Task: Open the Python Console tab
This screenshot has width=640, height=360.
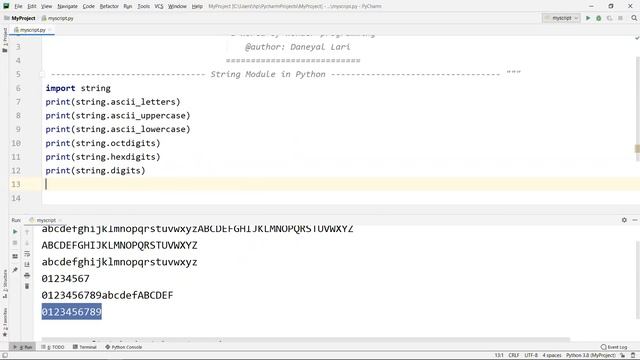Action: coord(124,347)
